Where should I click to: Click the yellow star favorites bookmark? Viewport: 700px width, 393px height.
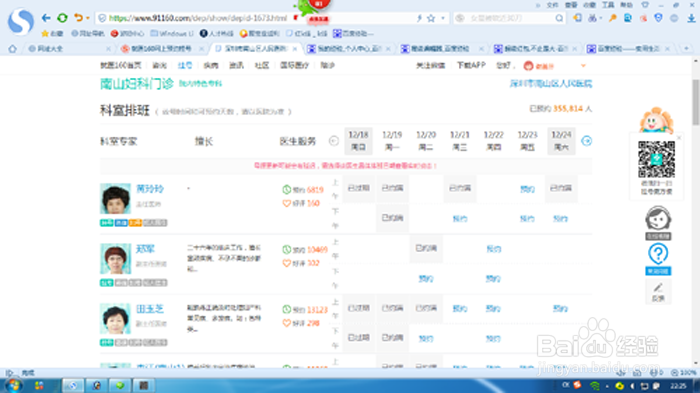pos(52,33)
